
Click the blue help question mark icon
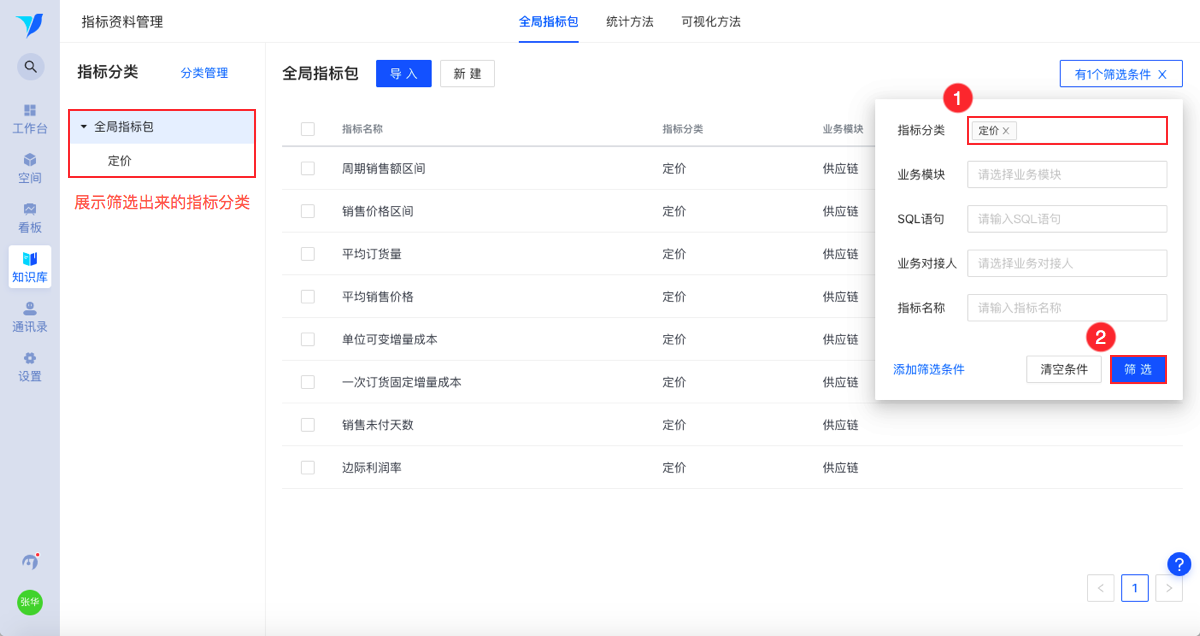(x=1179, y=564)
